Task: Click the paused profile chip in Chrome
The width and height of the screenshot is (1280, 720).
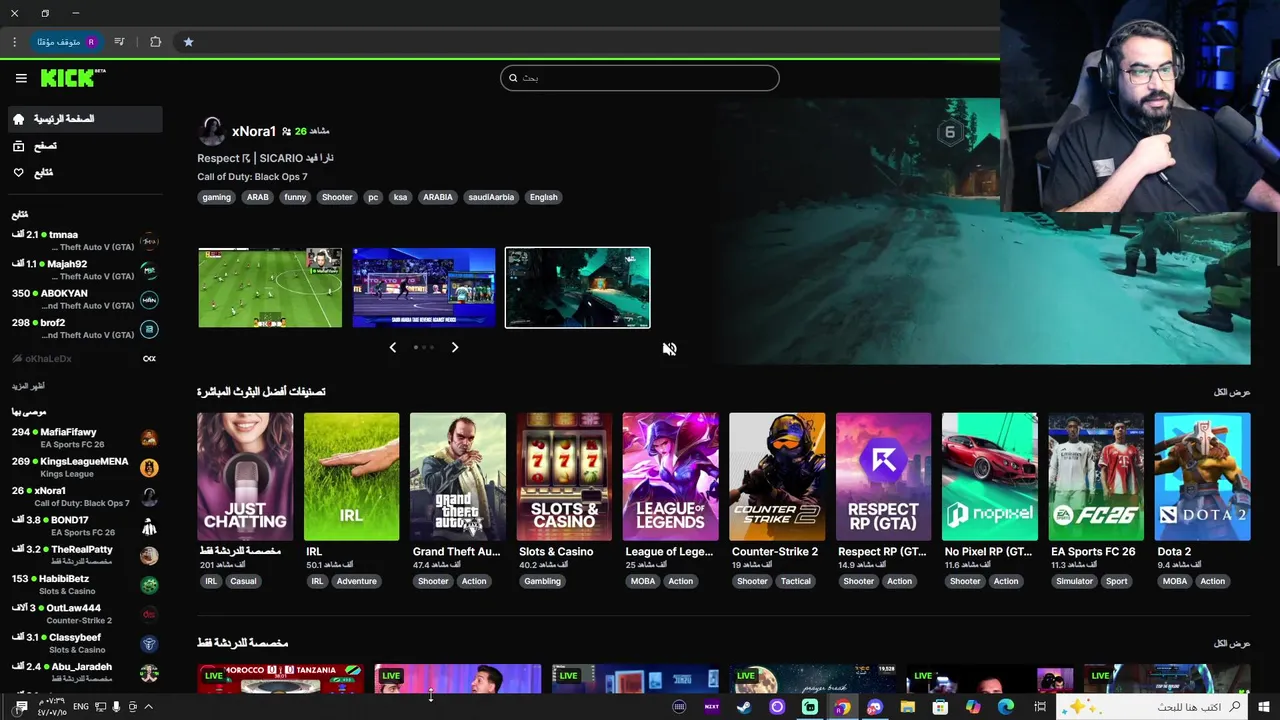Action: 66,42
